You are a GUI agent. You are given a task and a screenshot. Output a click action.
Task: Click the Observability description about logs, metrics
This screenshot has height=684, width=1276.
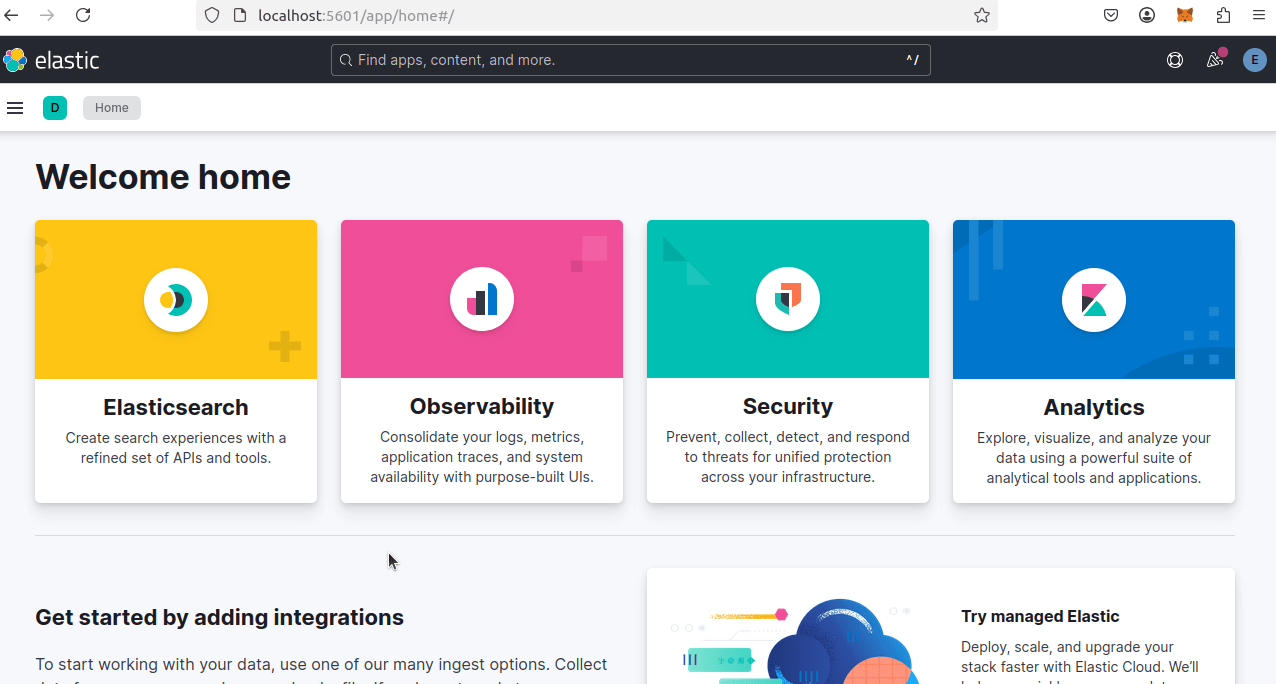[482, 457]
